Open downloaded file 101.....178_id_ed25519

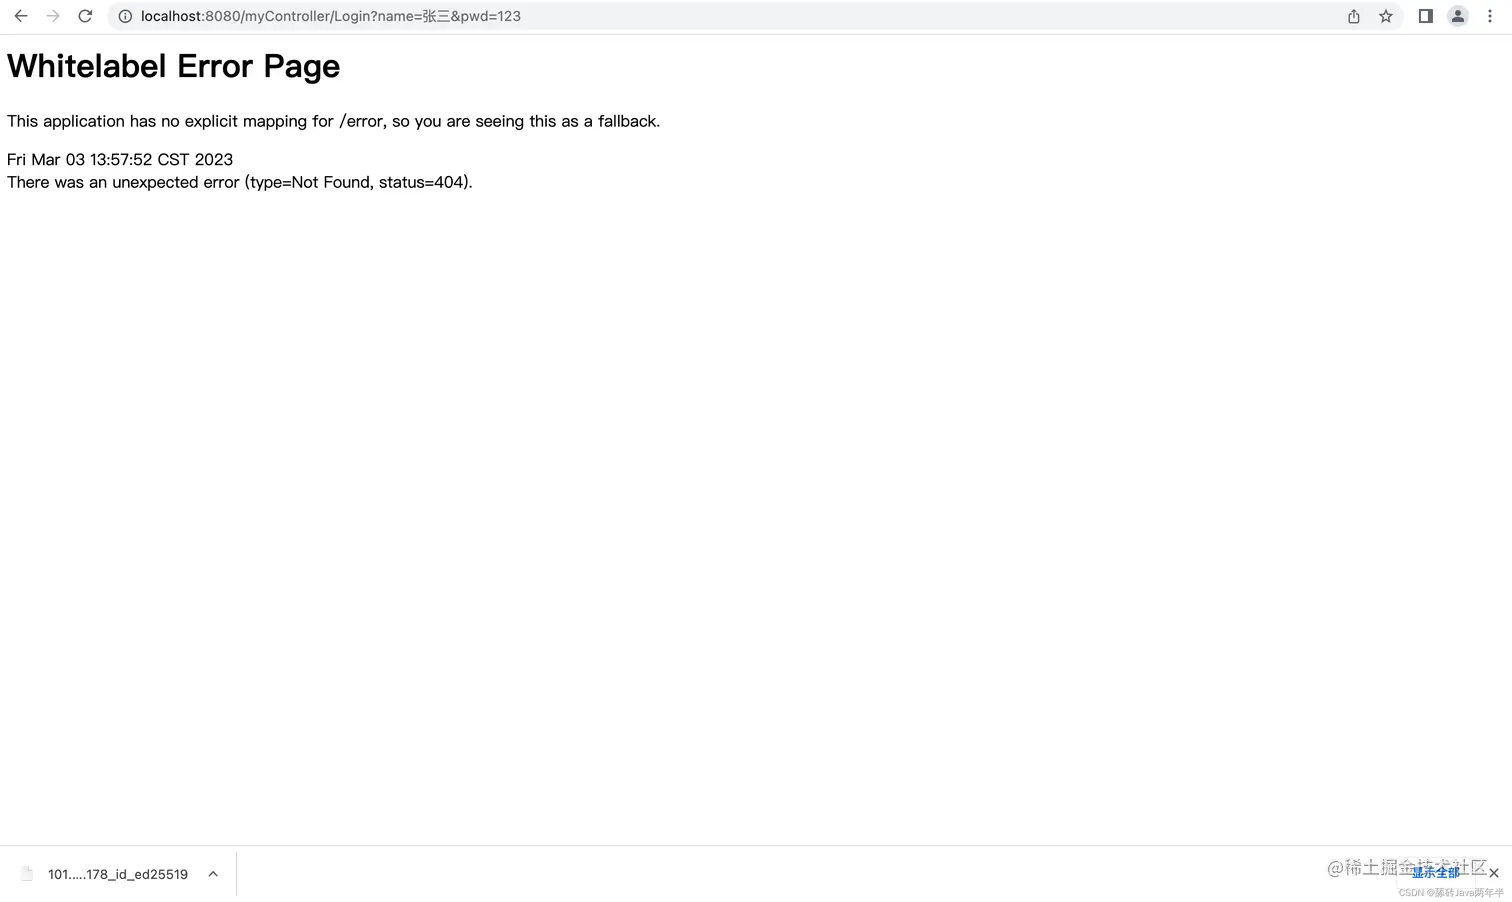click(x=118, y=874)
